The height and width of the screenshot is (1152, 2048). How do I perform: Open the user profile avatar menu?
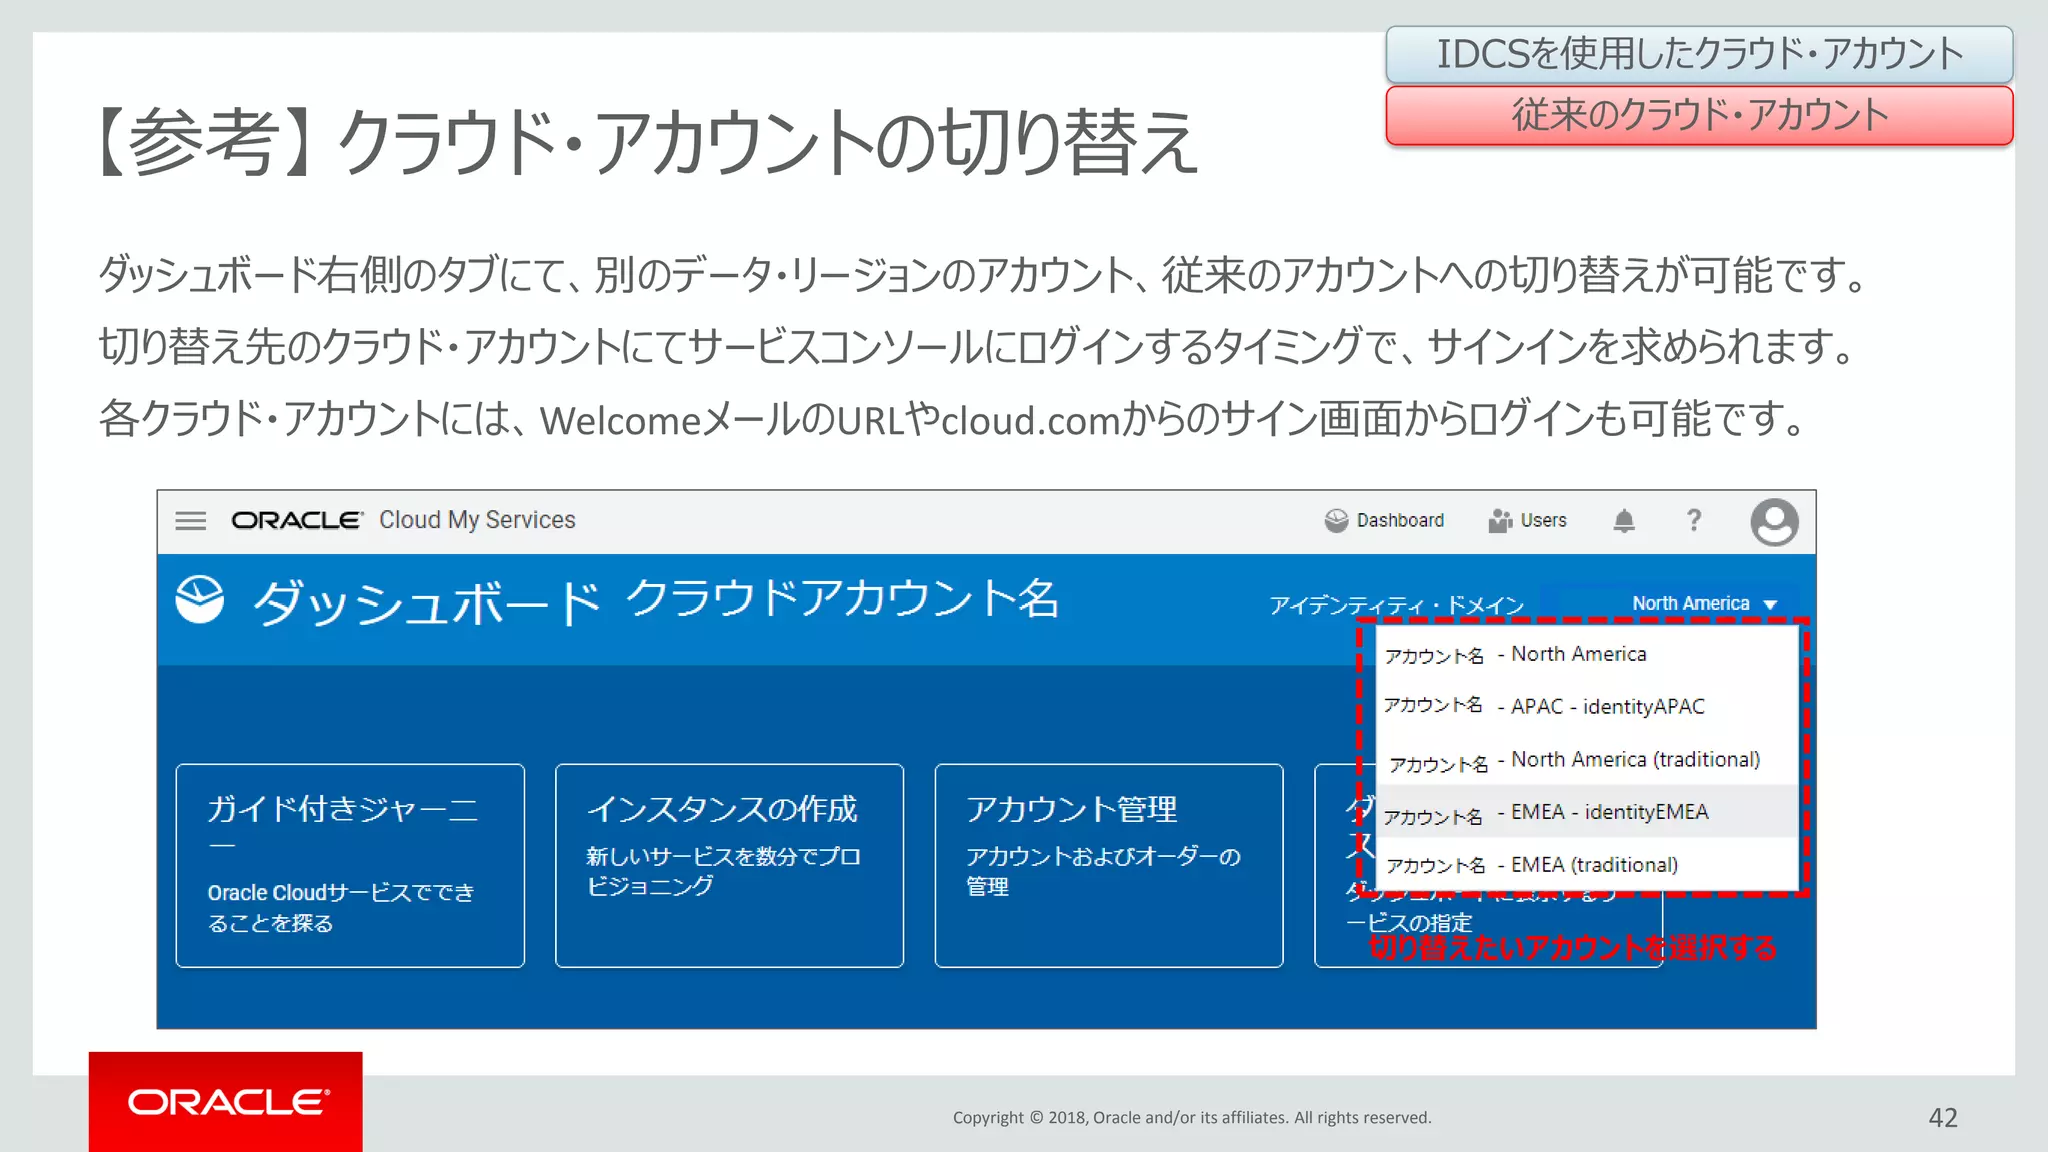point(1774,522)
